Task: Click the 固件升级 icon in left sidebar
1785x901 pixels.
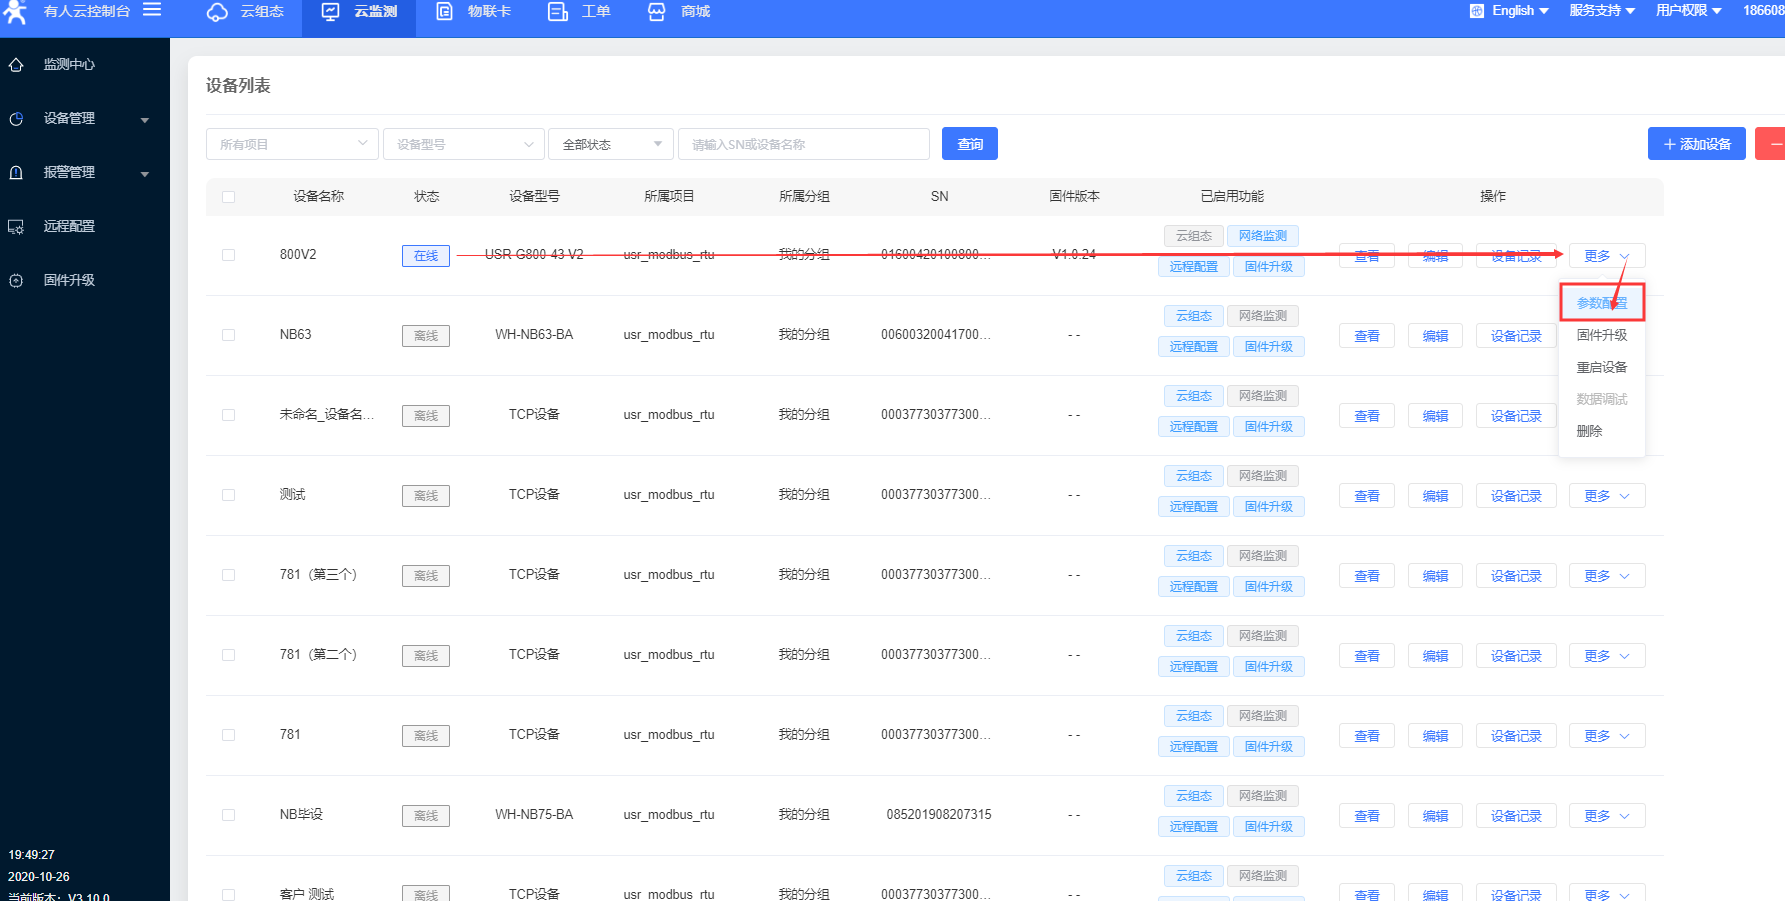Action: click(x=16, y=281)
